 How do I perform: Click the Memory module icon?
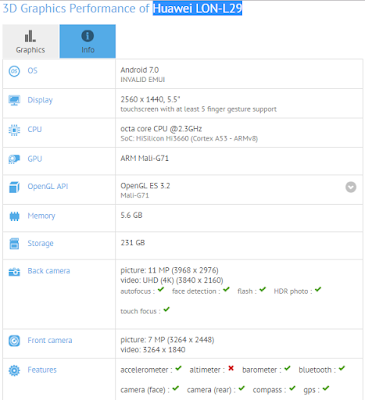14,216
